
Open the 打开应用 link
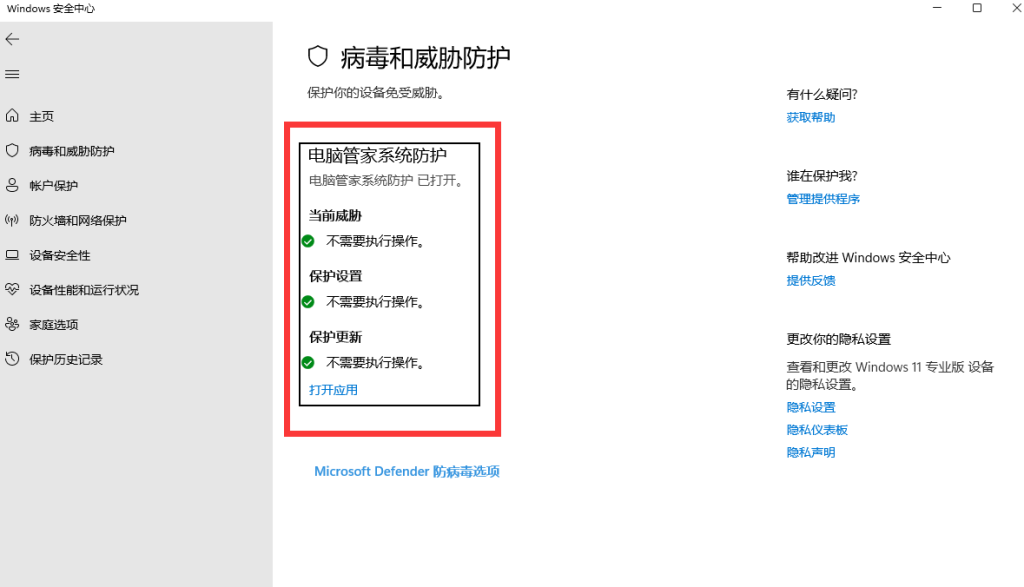[333, 390]
